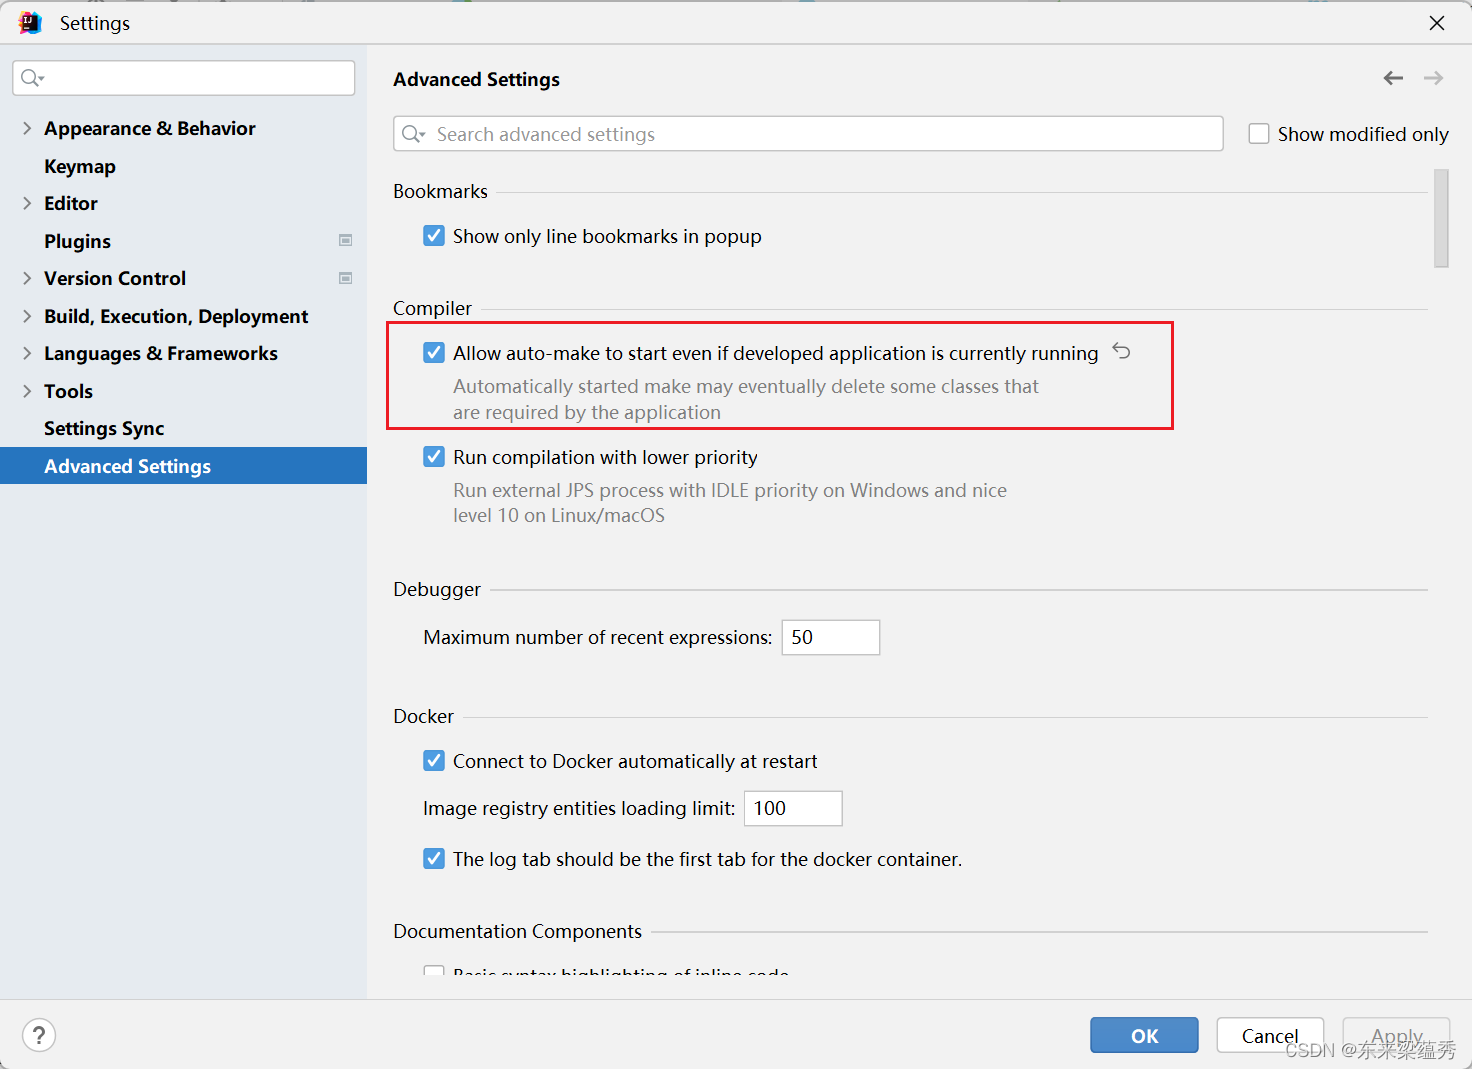Expand Appearance & Behavior tree node
1472x1069 pixels.
point(27,128)
